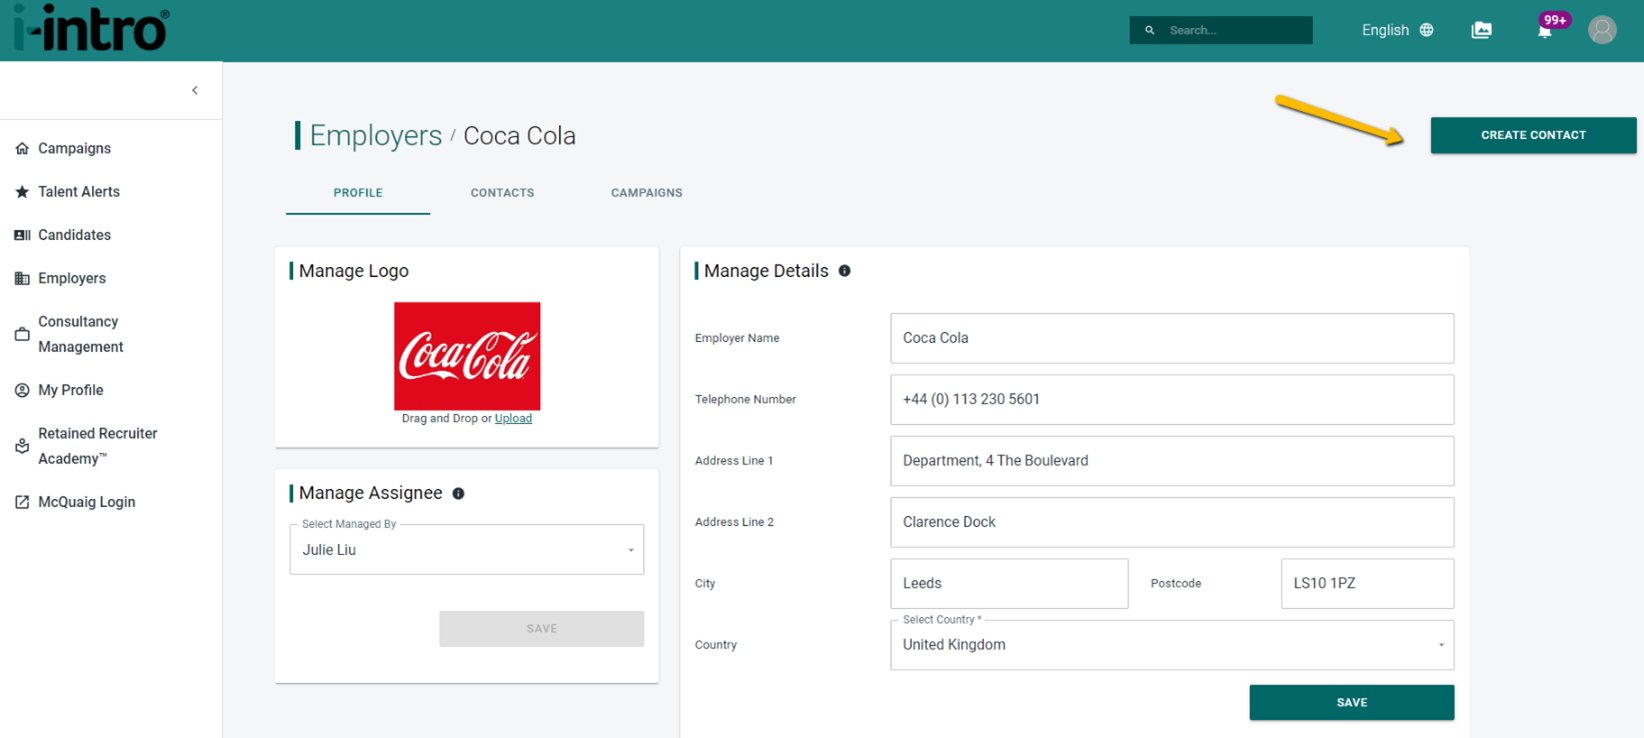Collapse the sidebar with the chevron

coord(195,90)
